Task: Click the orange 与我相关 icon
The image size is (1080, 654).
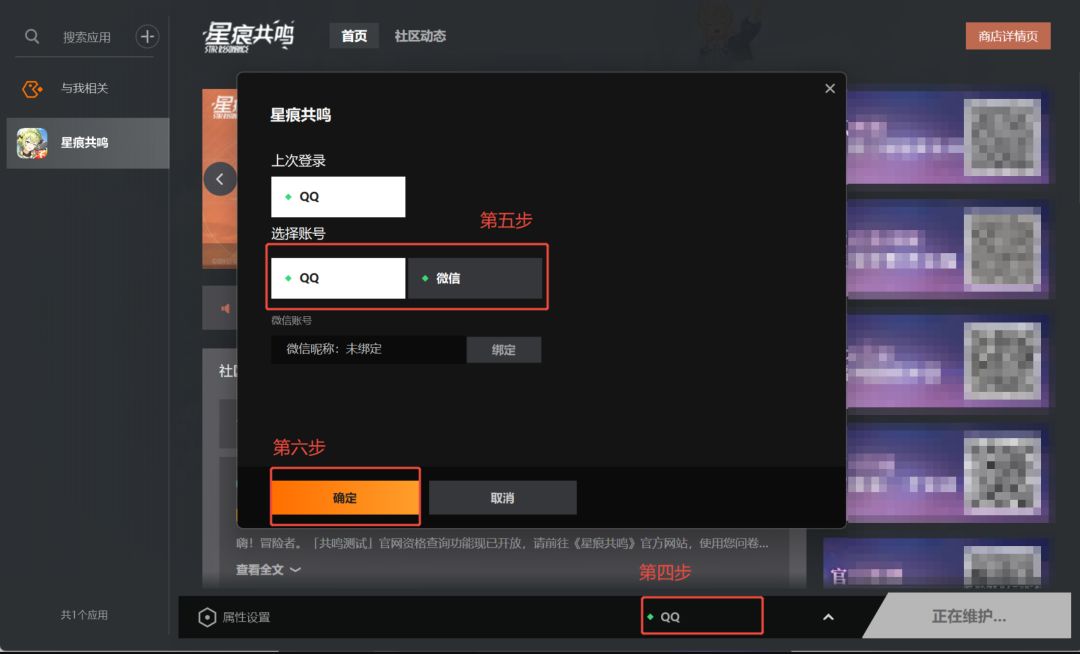Action: click(32, 88)
